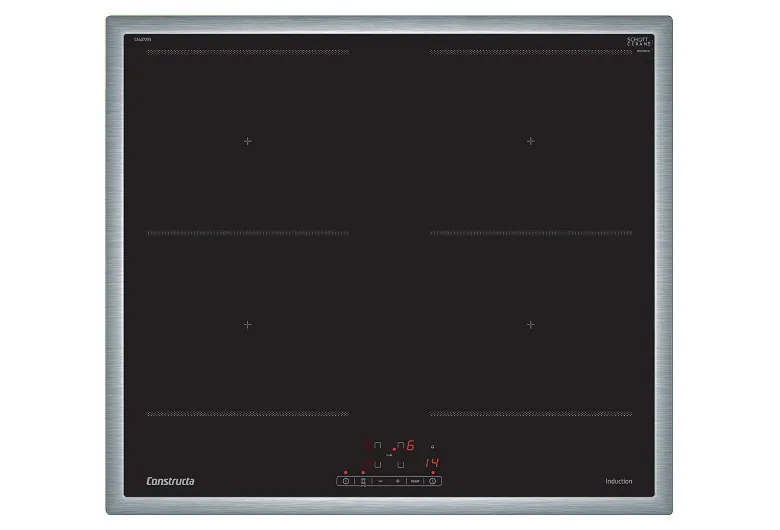Viewport: 780px width, 530px height.
Task: Tap the cooking zone select key
Action: point(363,482)
